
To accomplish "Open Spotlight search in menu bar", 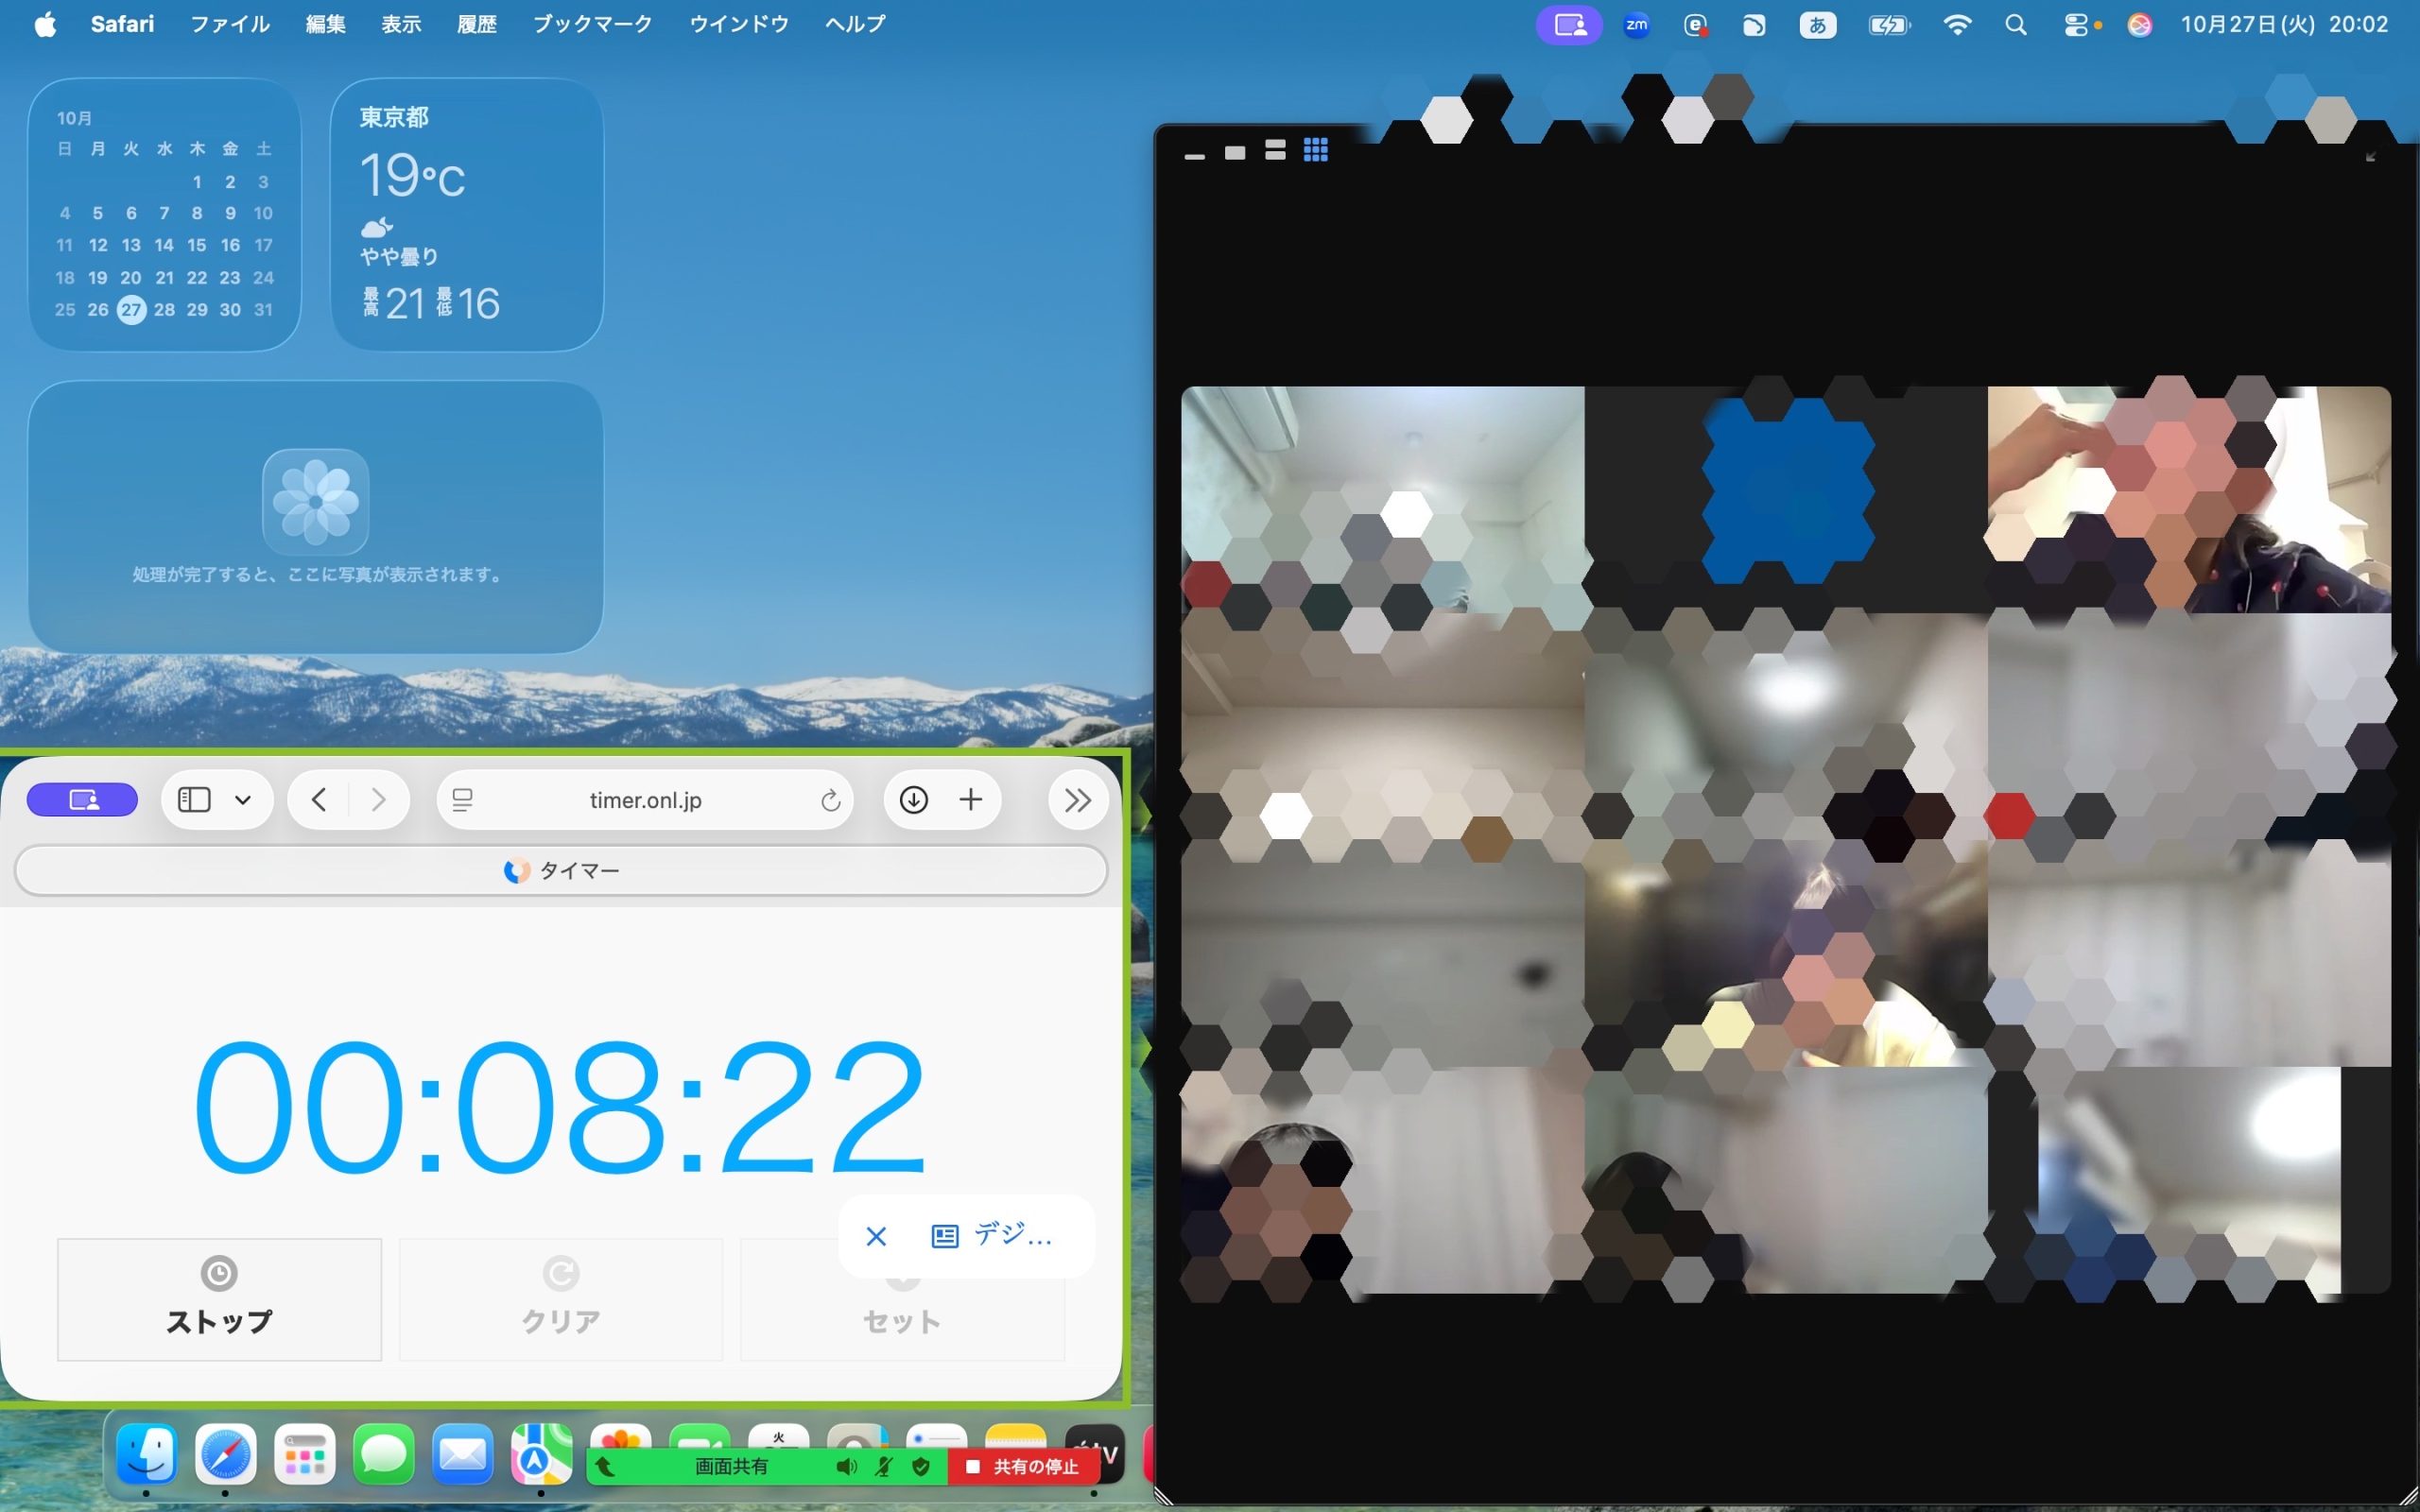I will click(x=2016, y=25).
